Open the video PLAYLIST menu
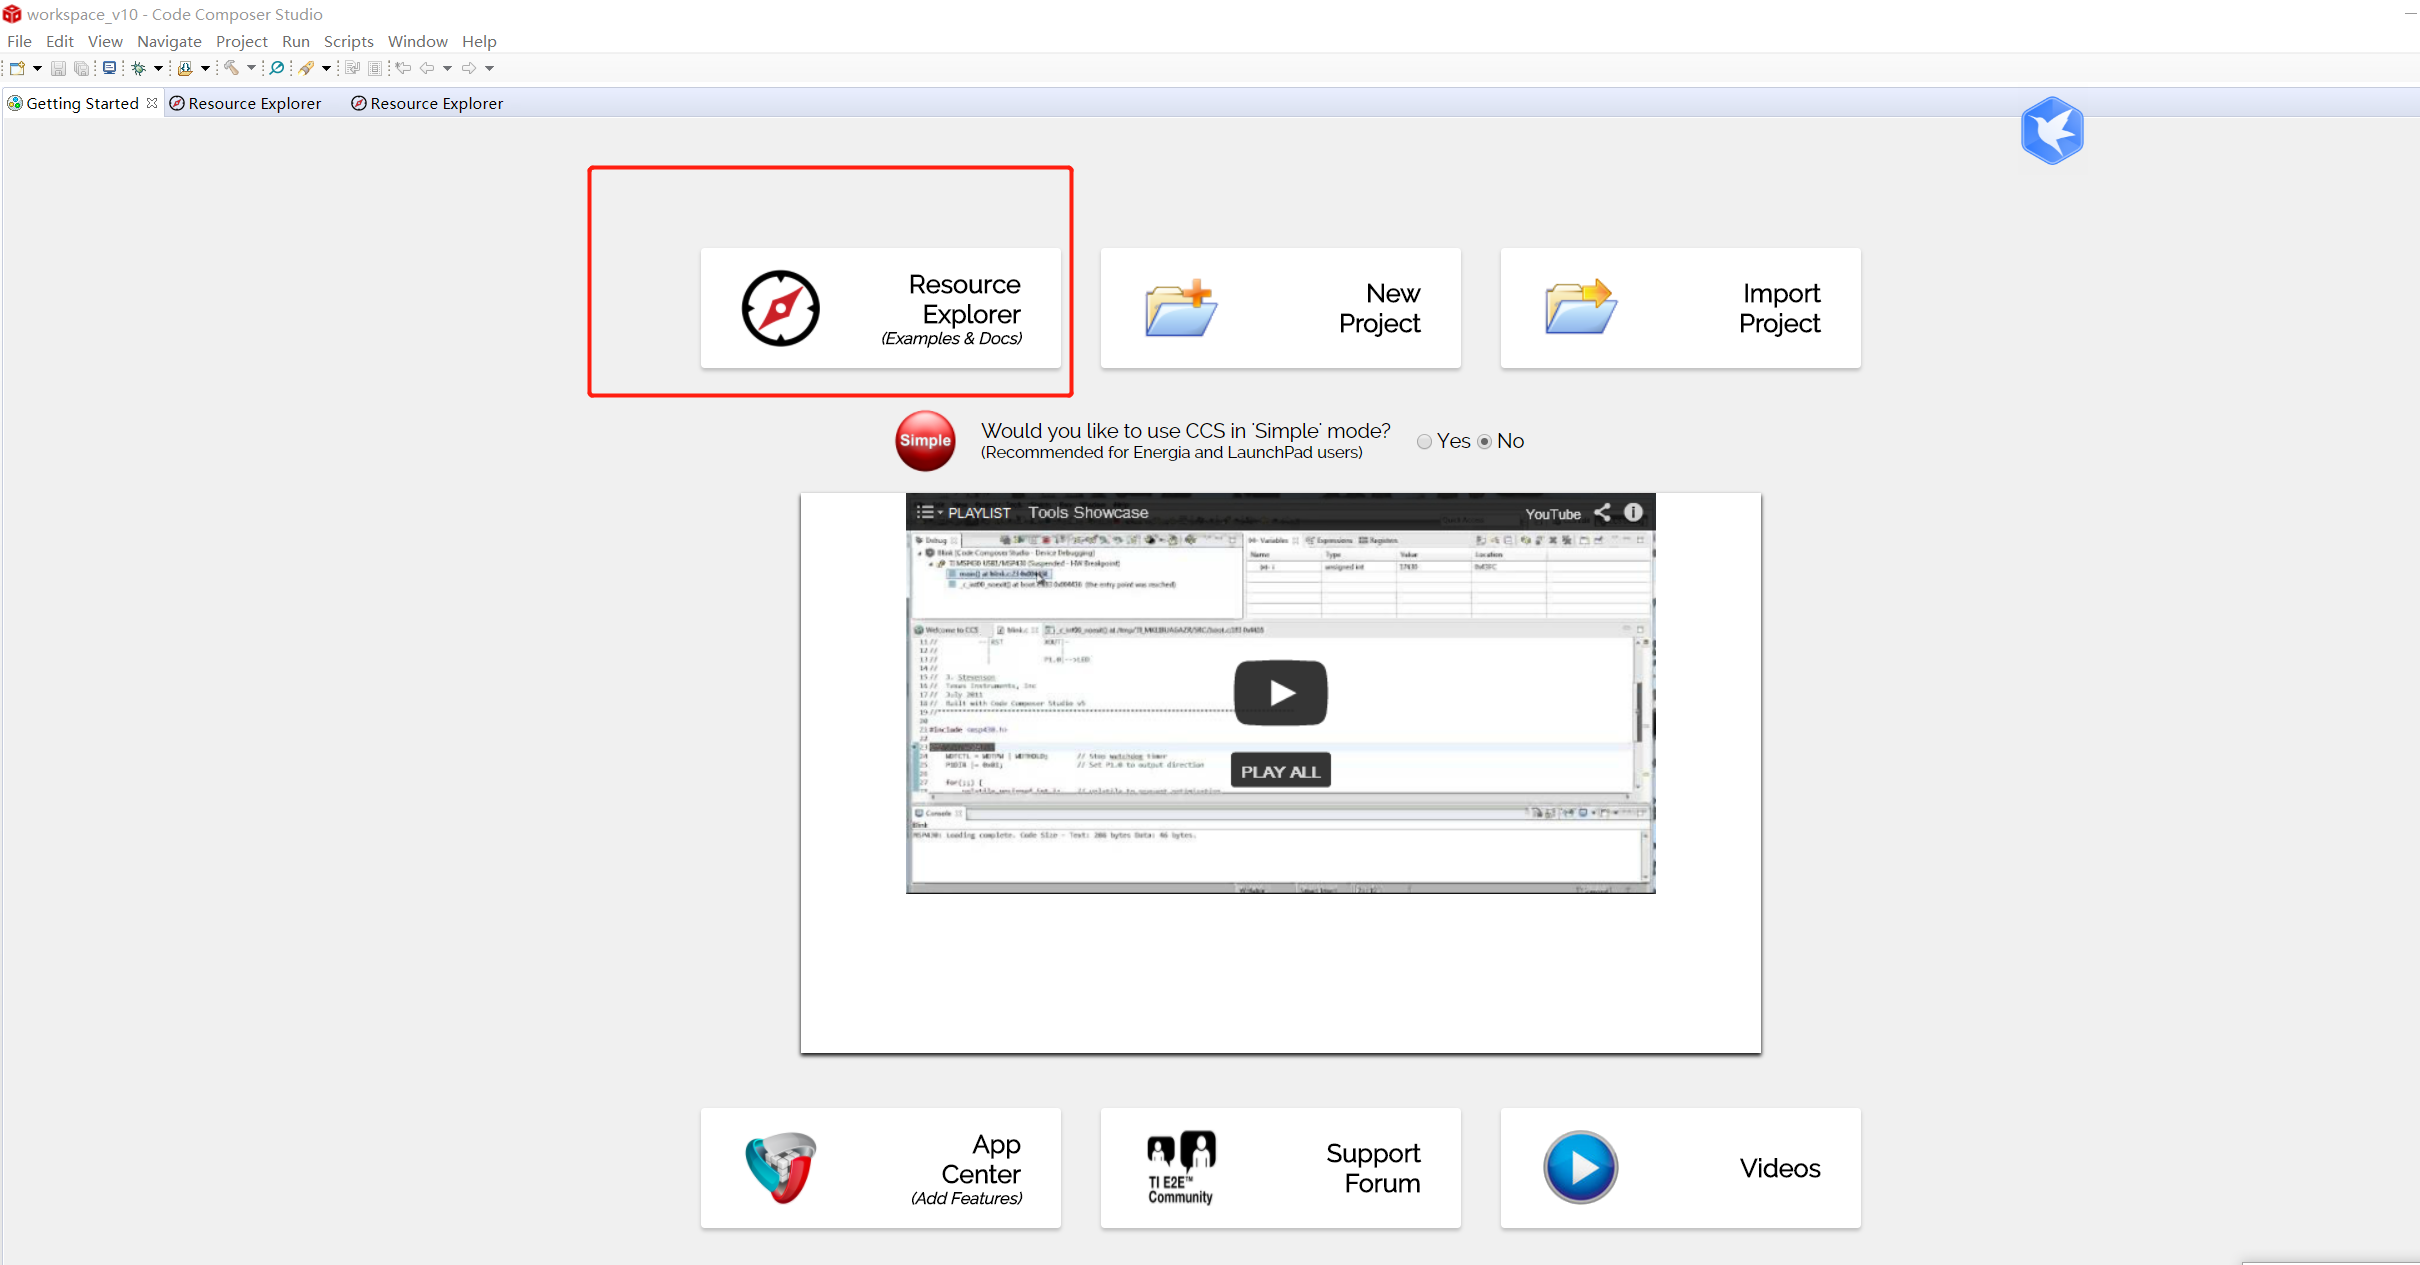 point(964,512)
